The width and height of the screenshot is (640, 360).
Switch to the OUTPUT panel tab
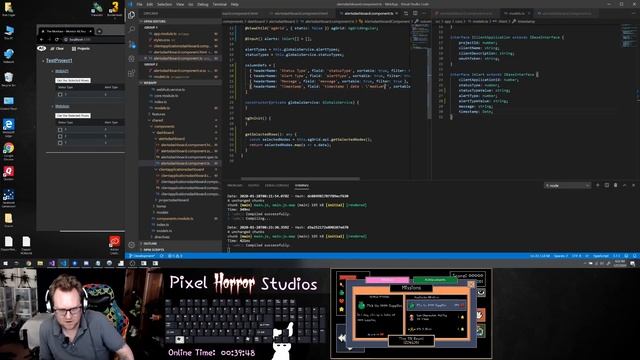click(253, 185)
